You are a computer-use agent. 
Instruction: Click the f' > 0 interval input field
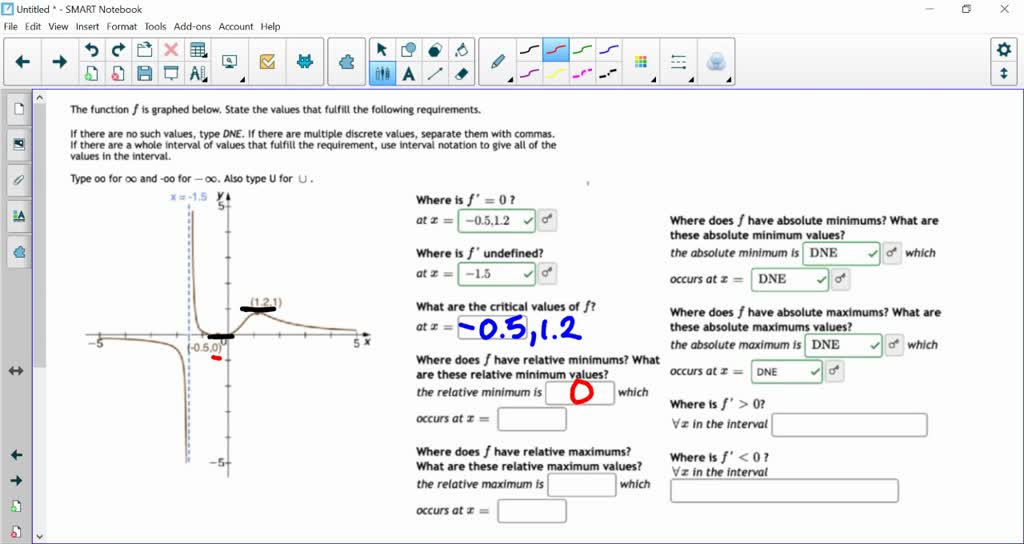tap(849, 424)
